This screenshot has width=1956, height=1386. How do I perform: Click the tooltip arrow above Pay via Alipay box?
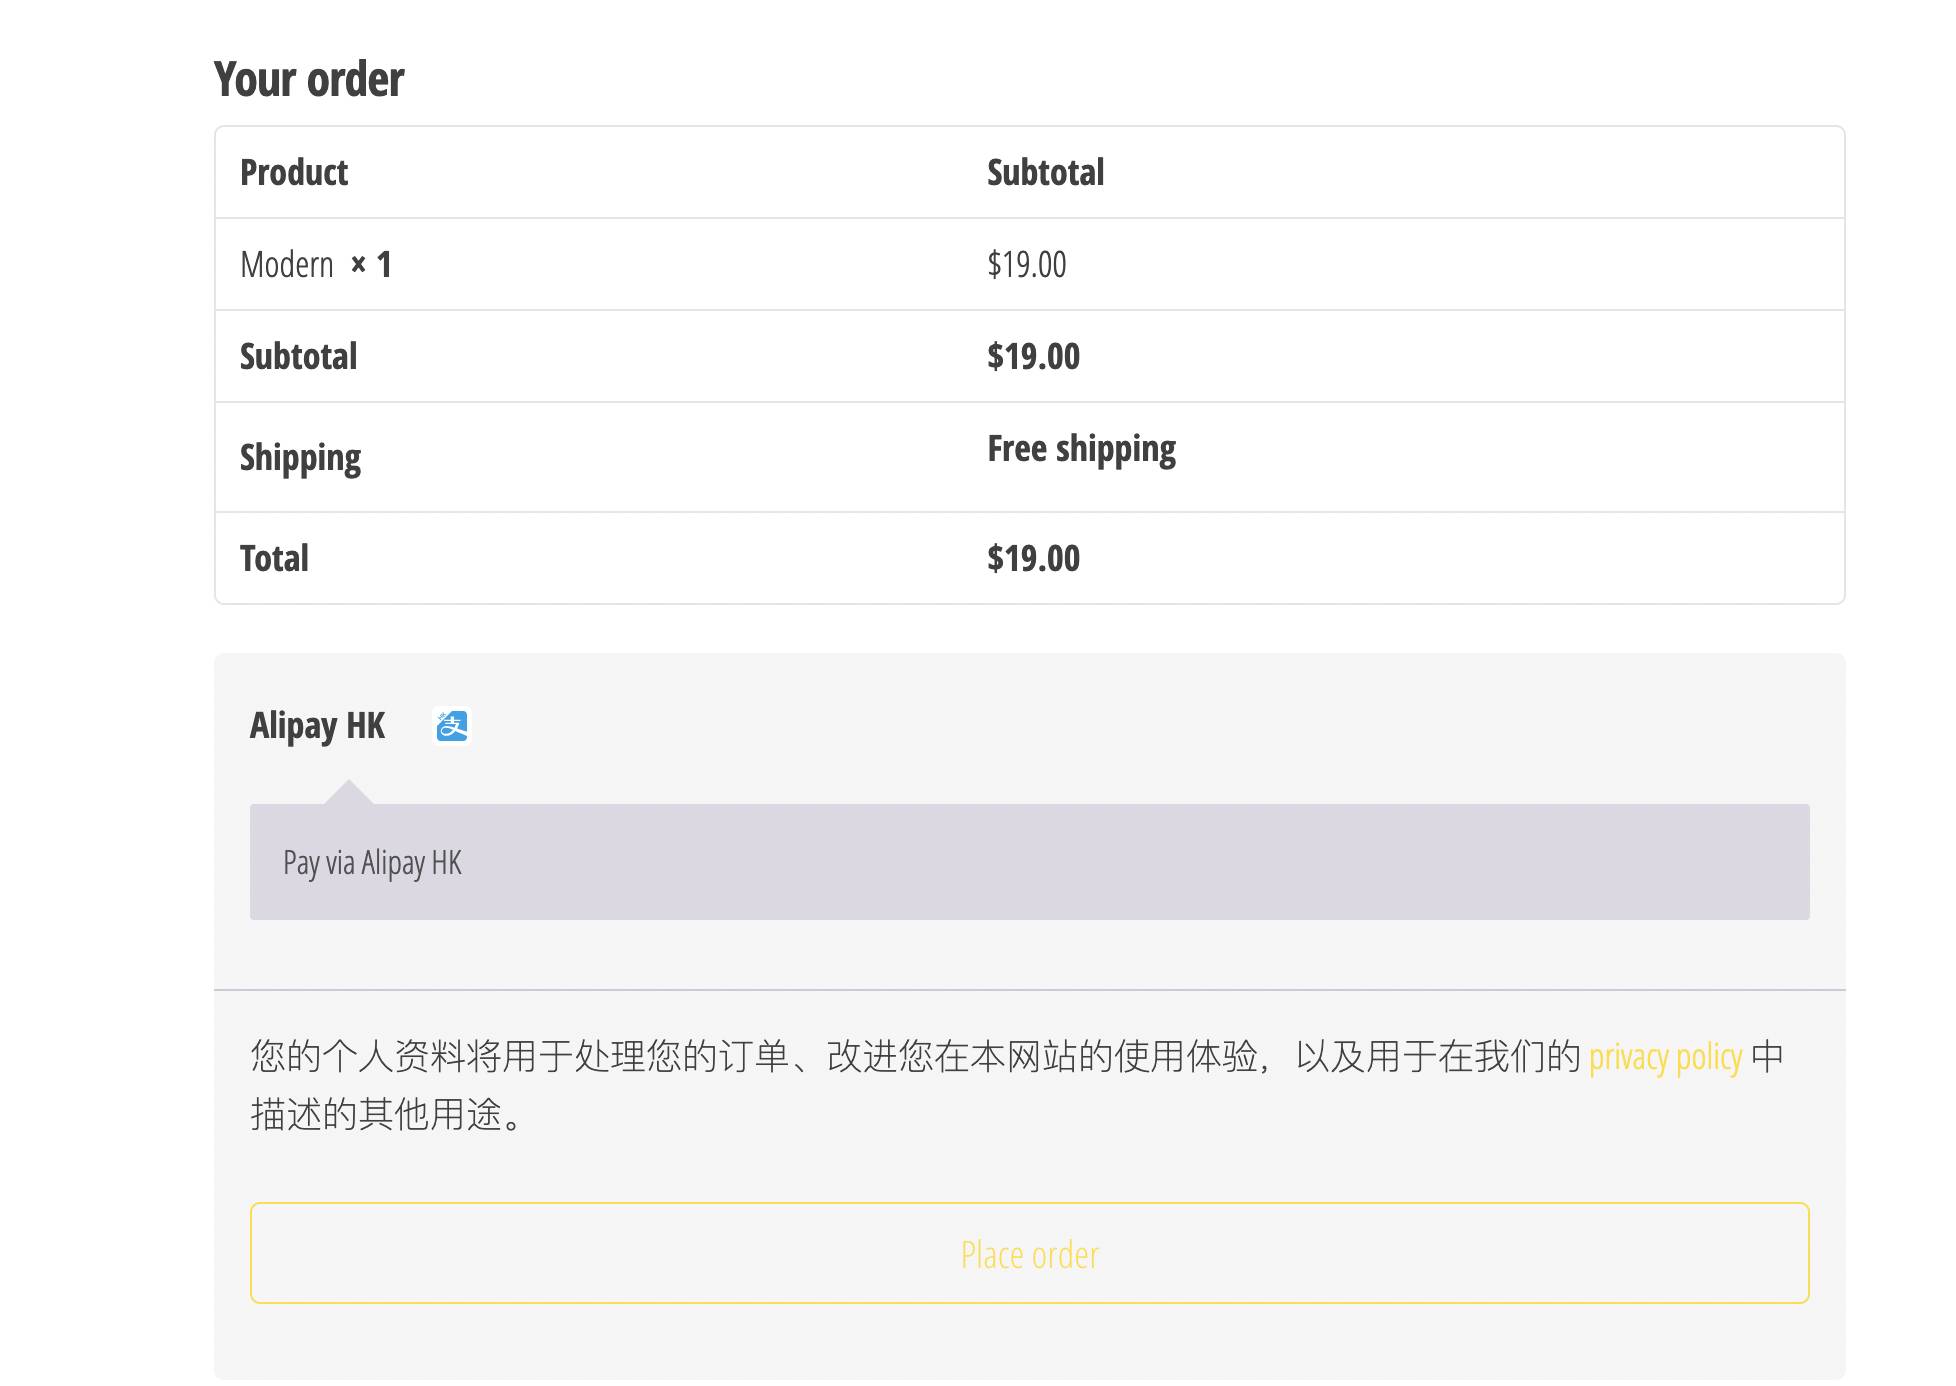[349, 792]
